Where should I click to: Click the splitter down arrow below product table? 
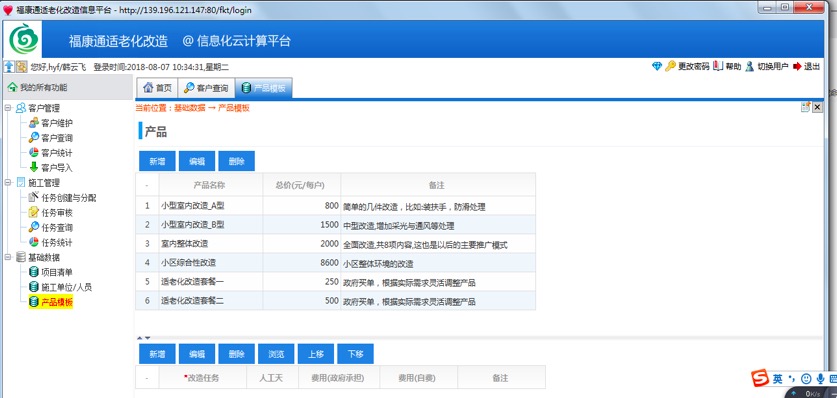(148, 338)
